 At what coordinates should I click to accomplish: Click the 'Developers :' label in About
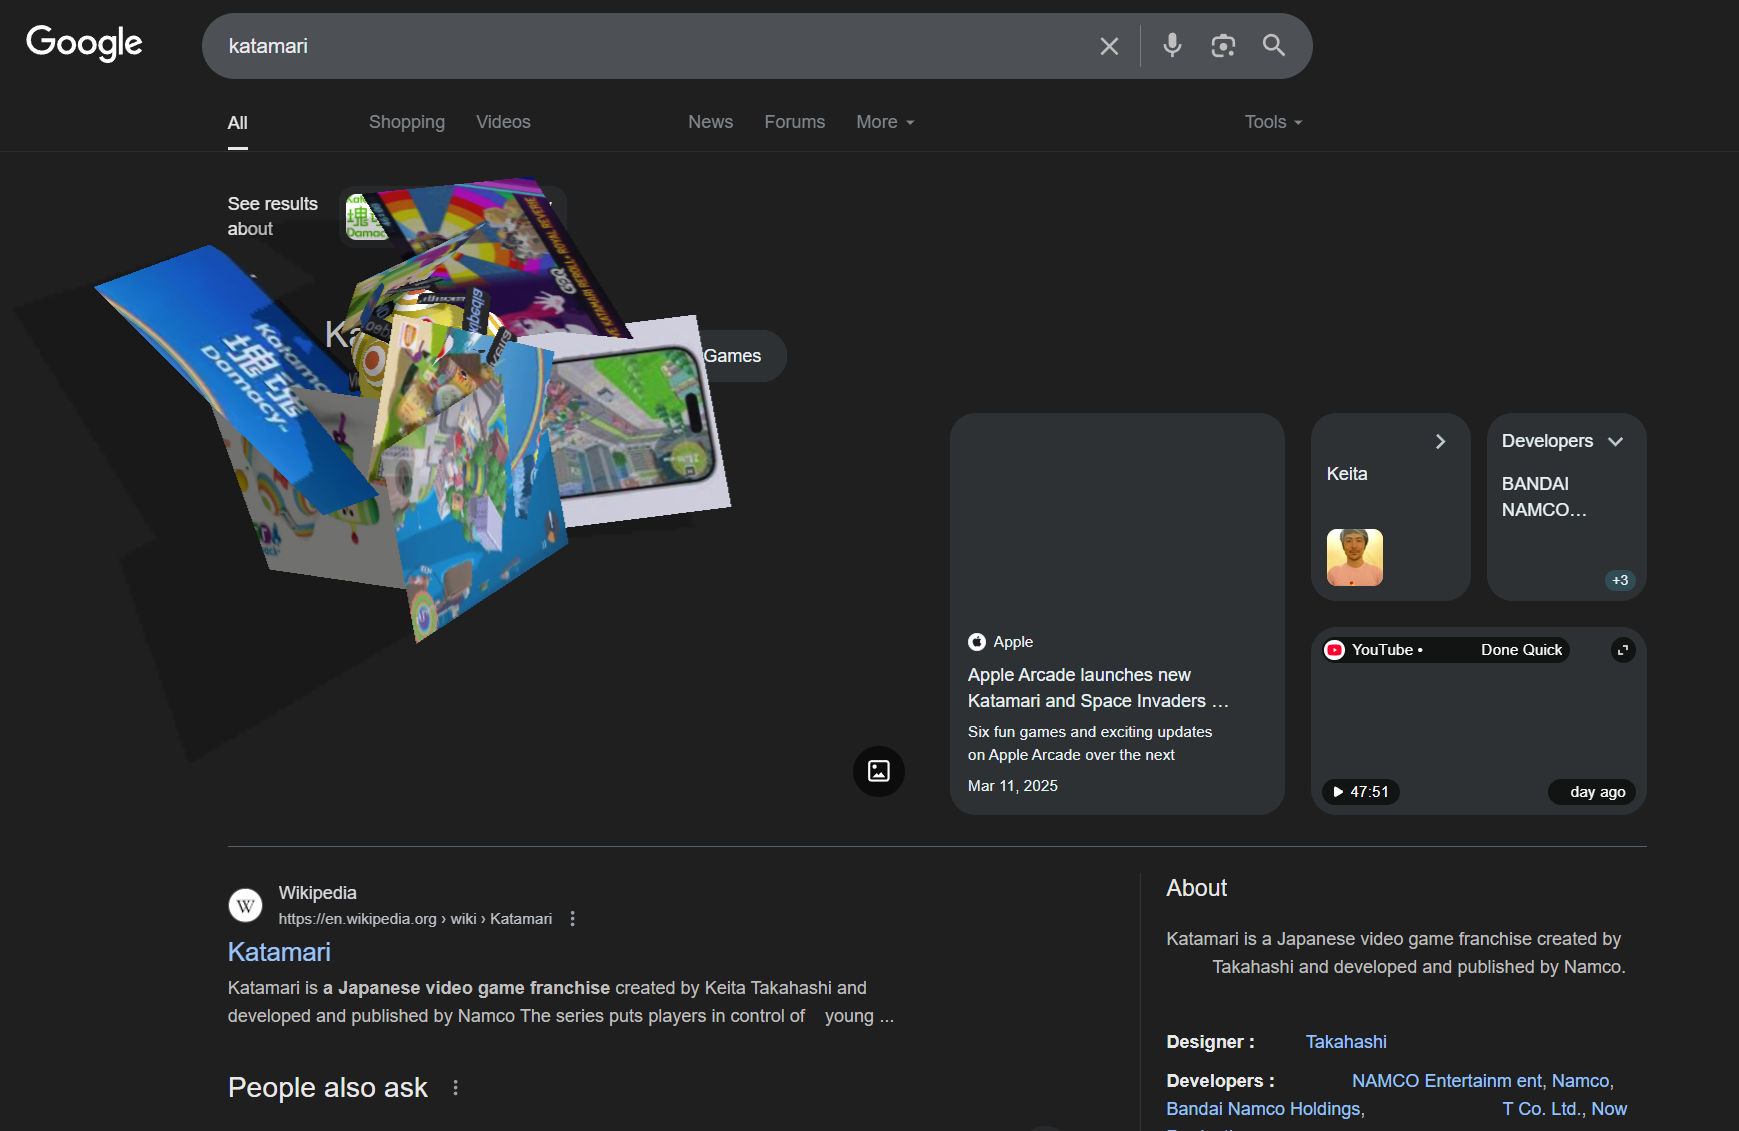click(1220, 1081)
